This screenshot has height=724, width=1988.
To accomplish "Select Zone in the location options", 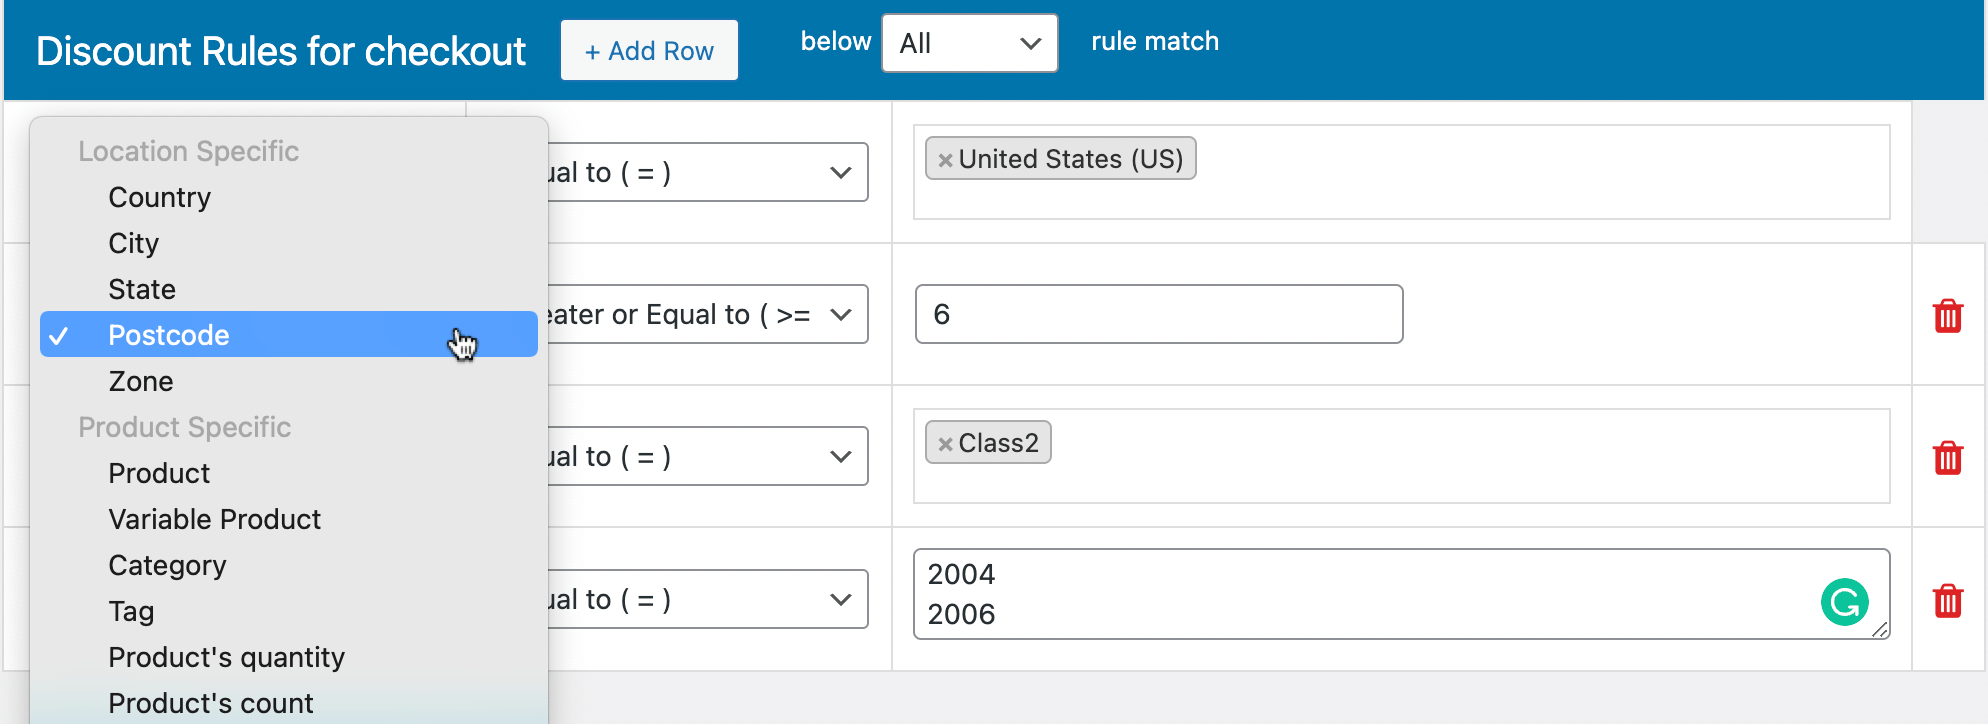I will 141,381.
